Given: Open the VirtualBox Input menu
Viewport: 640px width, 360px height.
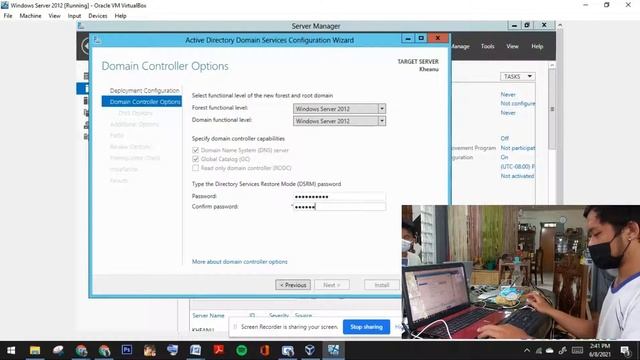Looking at the screenshot, I should click(x=74, y=16).
